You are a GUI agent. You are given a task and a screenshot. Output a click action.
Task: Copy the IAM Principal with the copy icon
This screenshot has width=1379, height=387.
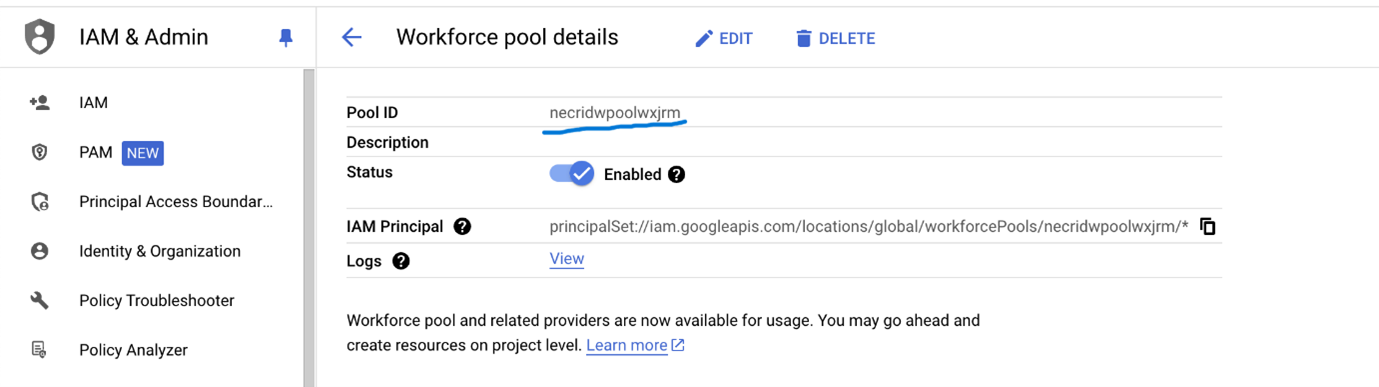click(x=1208, y=226)
